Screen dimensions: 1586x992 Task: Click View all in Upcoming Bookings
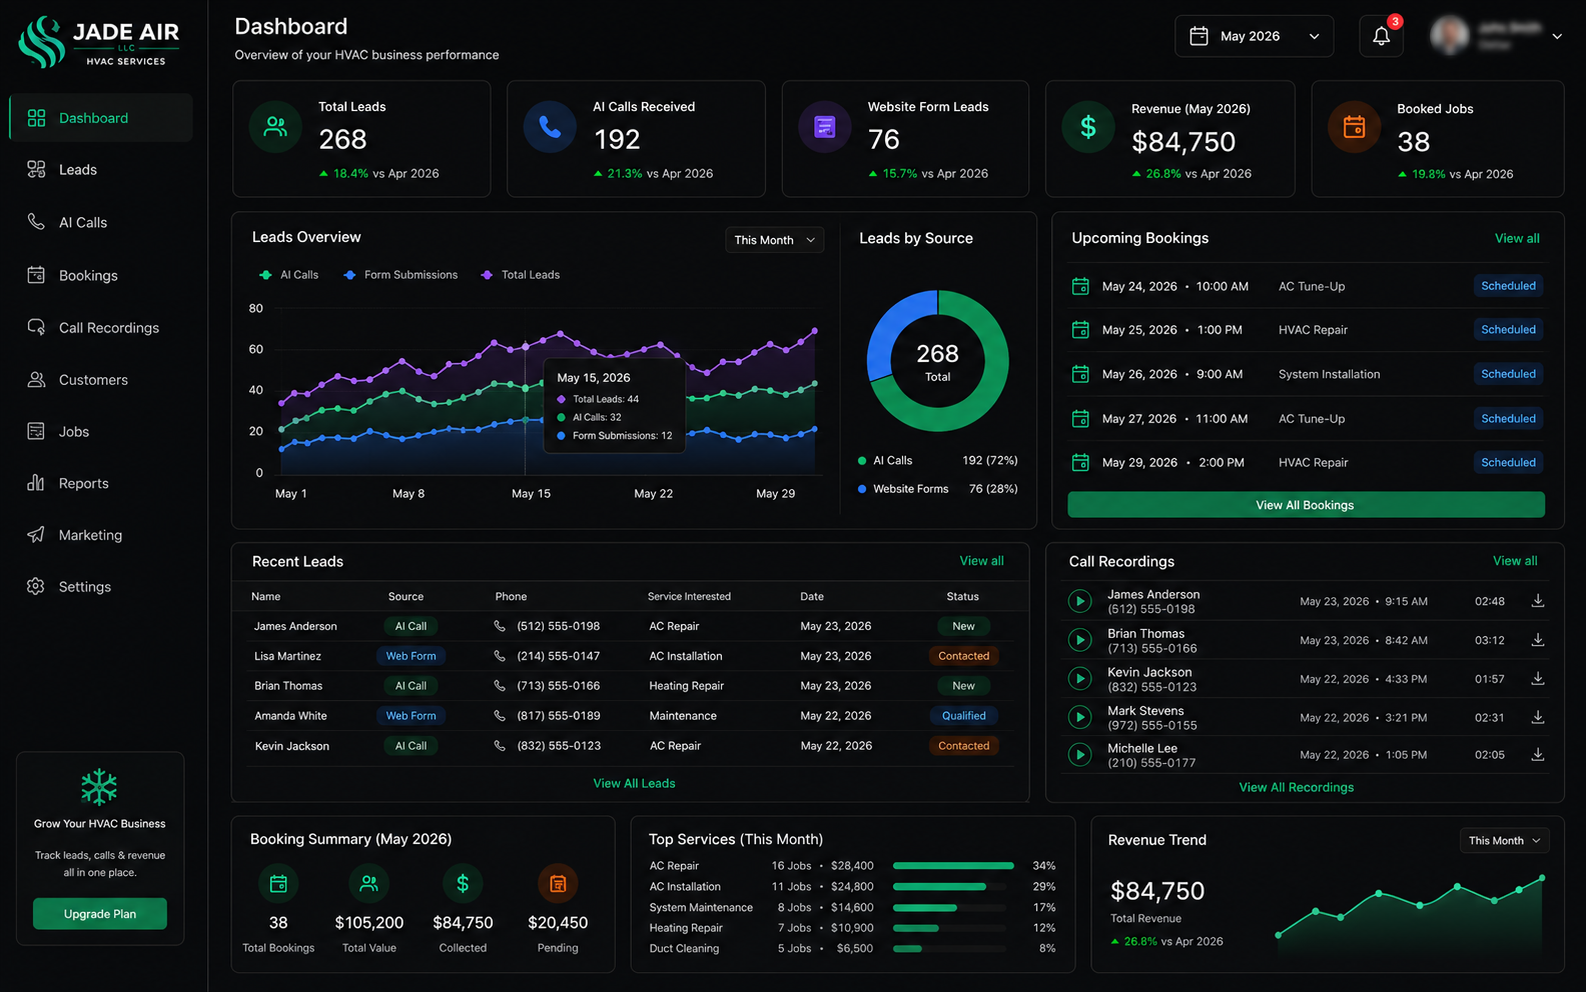click(1517, 238)
